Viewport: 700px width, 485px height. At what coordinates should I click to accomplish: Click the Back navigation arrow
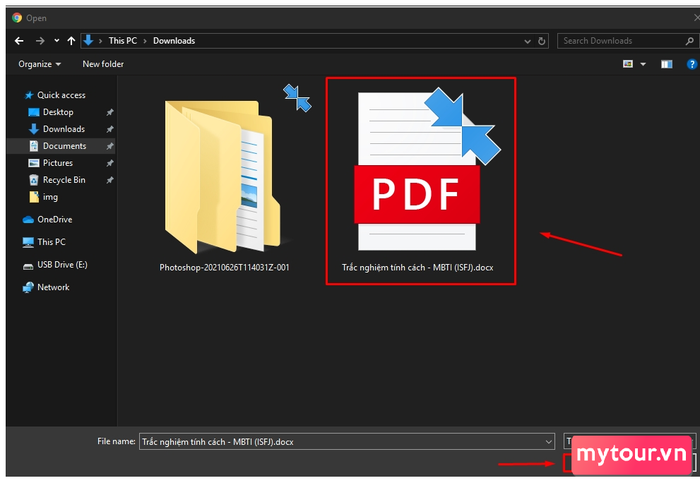(x=19, y=41)
